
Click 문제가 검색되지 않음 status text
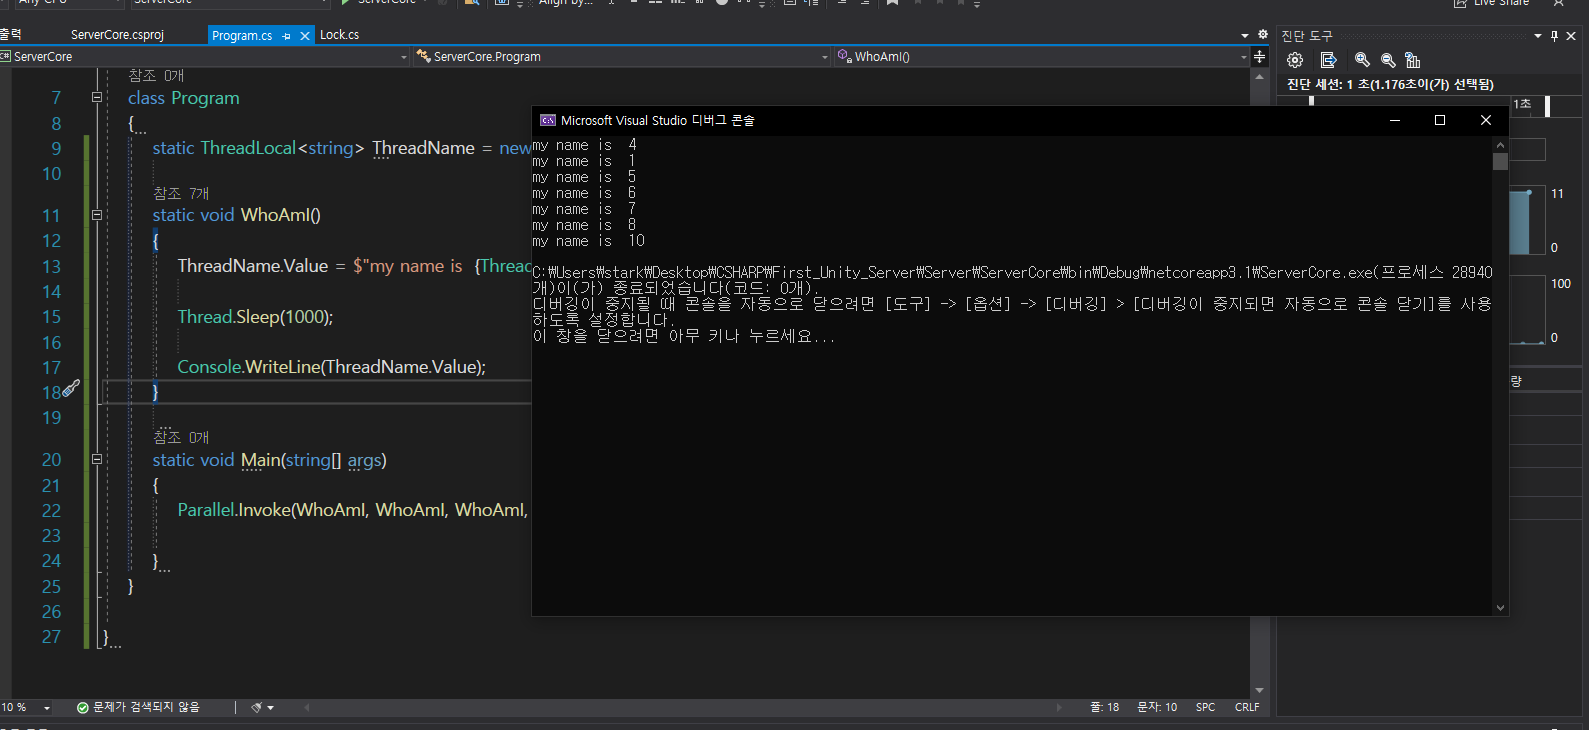click(146, 707)
